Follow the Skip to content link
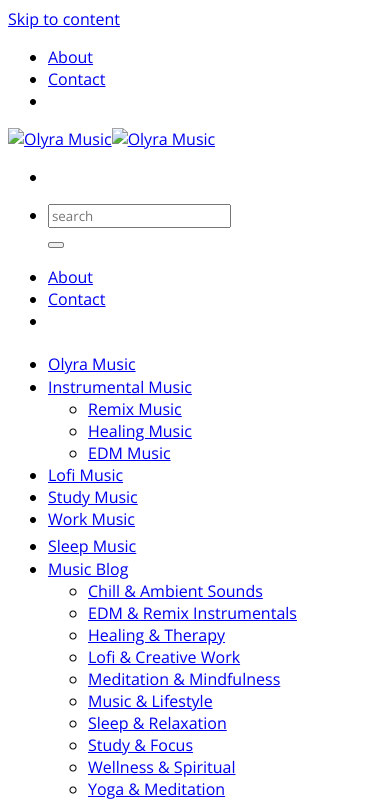The height and width of the screenshot is (812, 375). click(x=64, y=19)
